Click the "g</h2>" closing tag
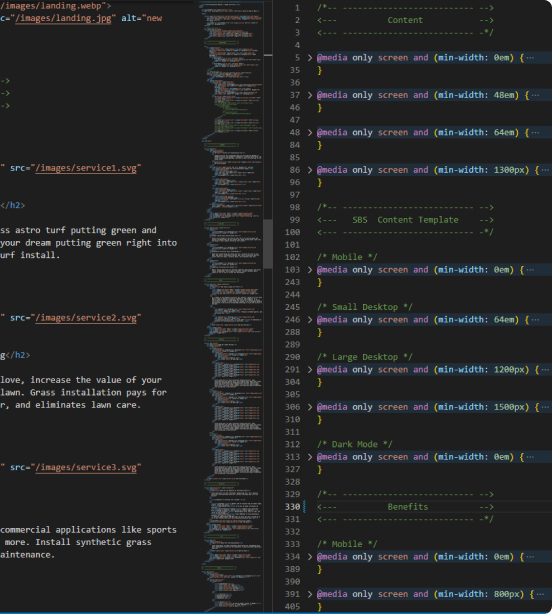Image resolution: width=552 pixels, height=614 pixels. pos(15,355)
